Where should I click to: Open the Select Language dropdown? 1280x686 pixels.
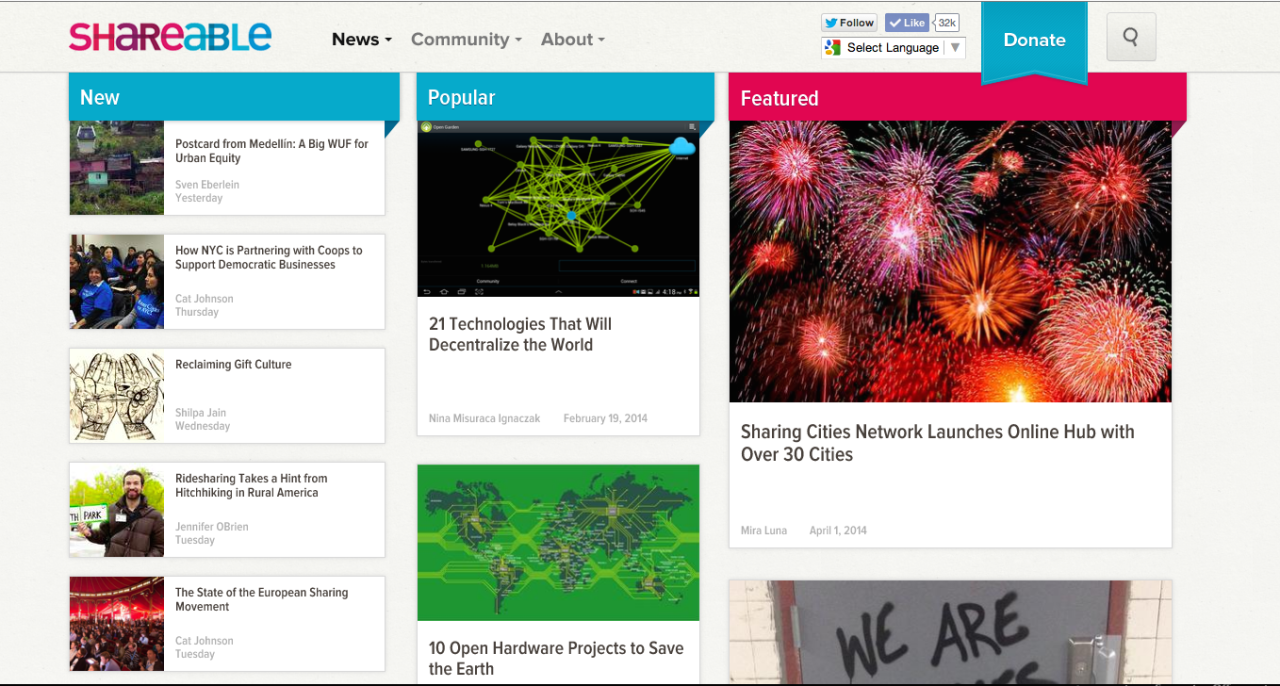pos(893,48)
